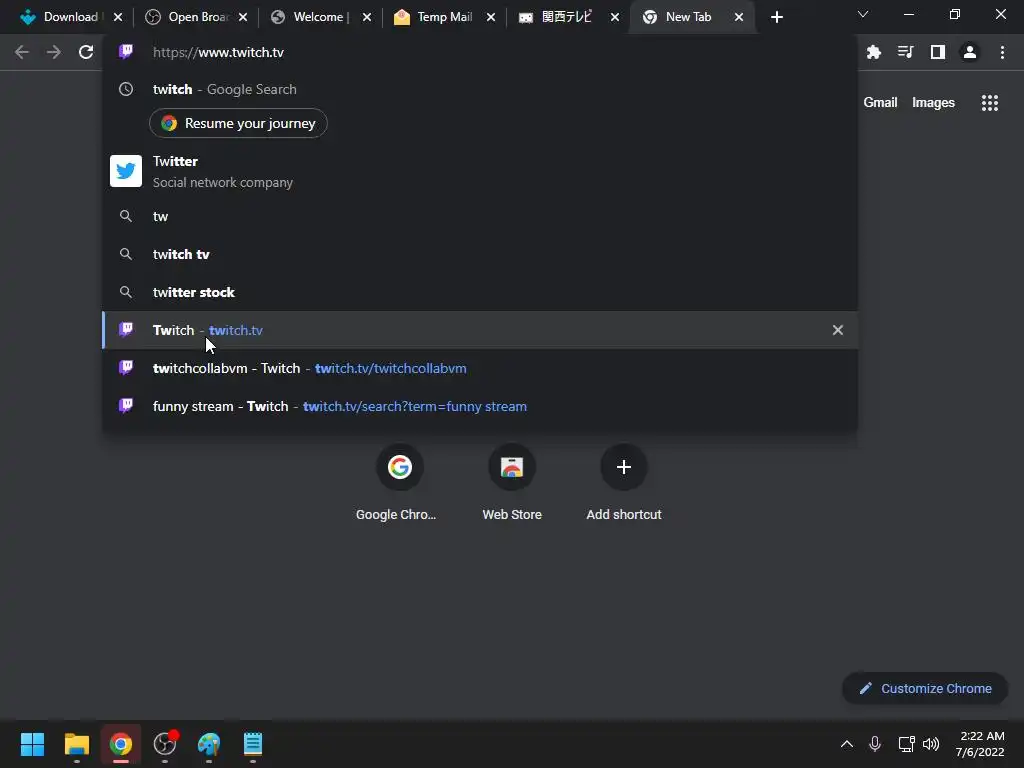Open the network tray icon
Screen dimensions: 1024x768
[x=906, y=744]
